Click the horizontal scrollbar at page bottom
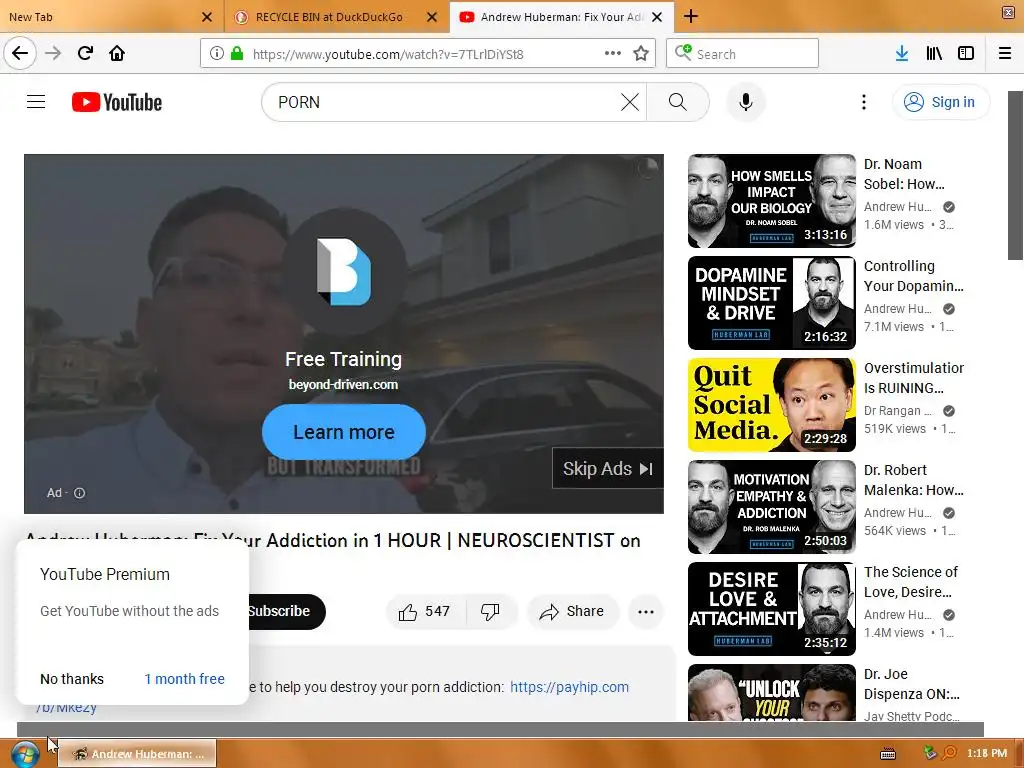The height and width of the screenshot is (768, 1024). (x=500, y=729)
